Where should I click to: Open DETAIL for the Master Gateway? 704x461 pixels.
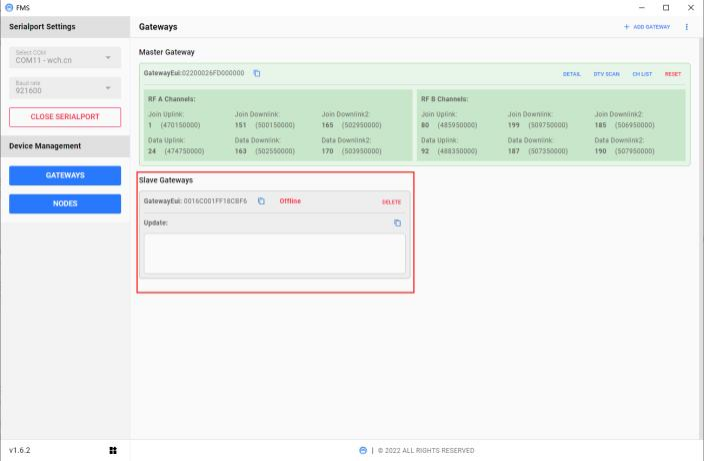[x=571, y=74]
